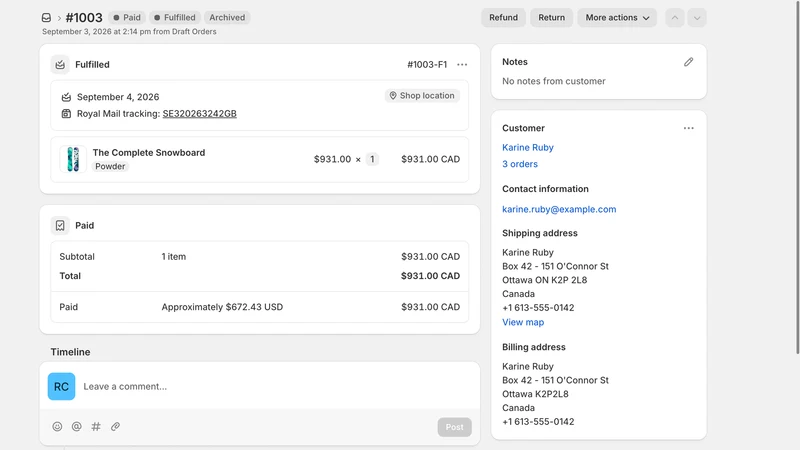Viewport: 800px width, 450px height.
Task: Click the Fulfilled status badge in header
Action: point(174,18)
